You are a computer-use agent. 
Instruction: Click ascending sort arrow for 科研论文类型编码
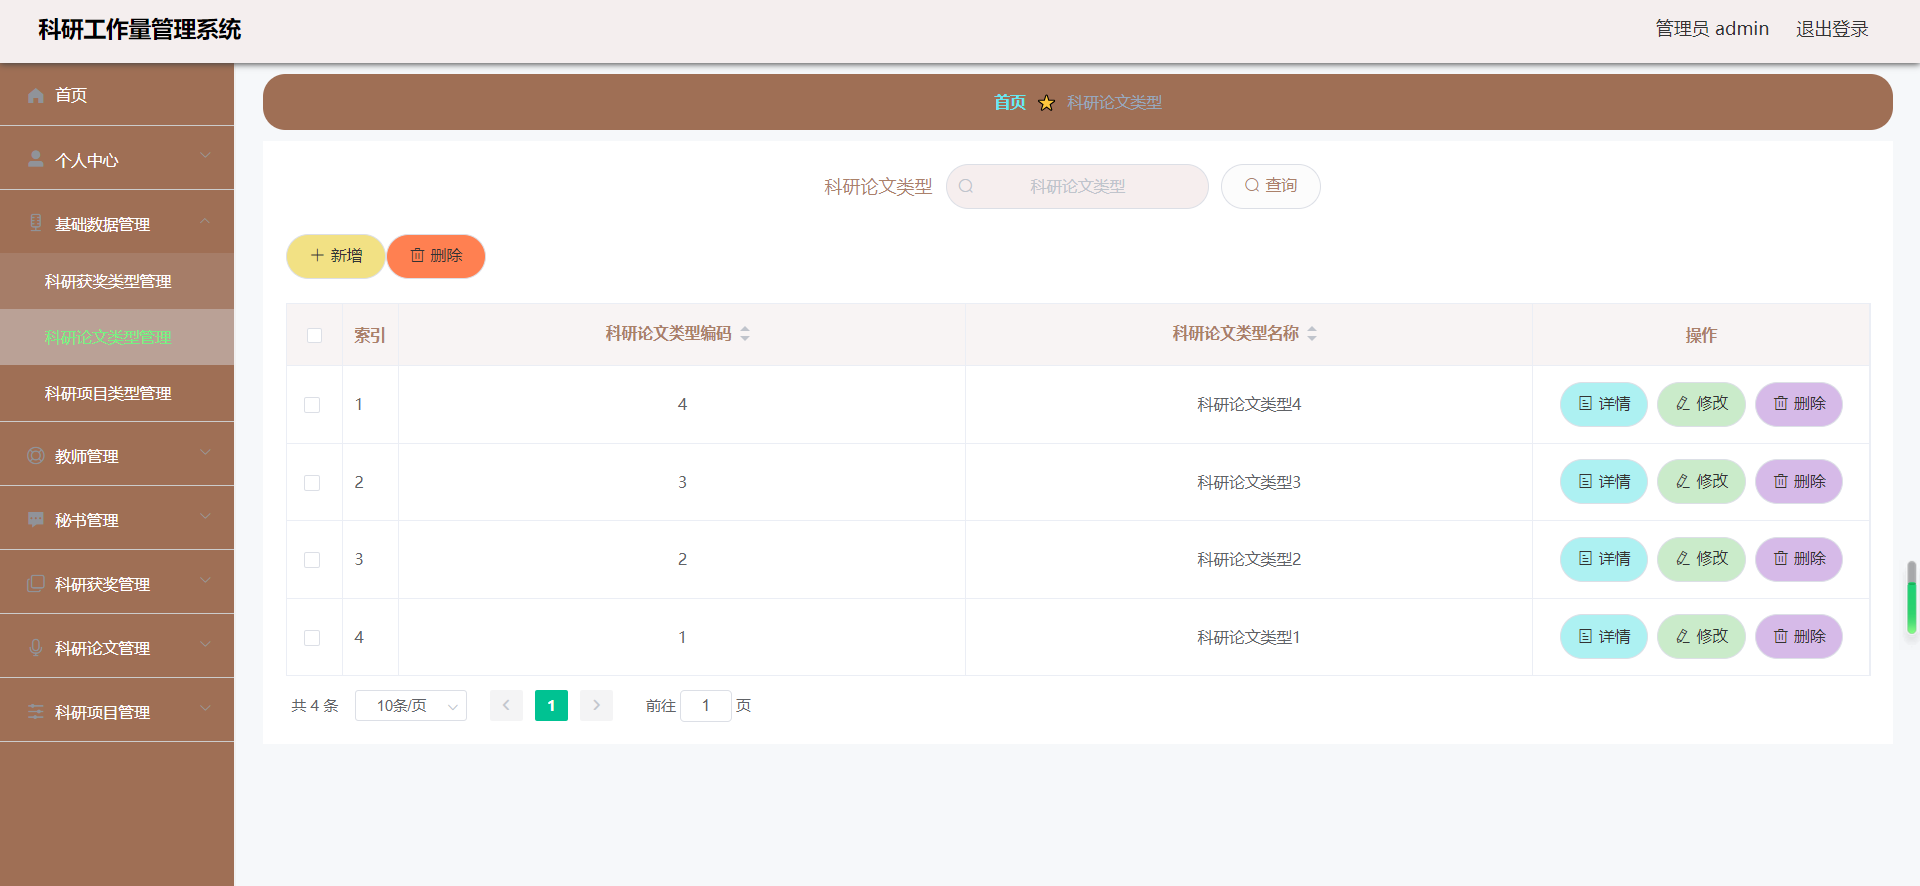tap(745, 329)
